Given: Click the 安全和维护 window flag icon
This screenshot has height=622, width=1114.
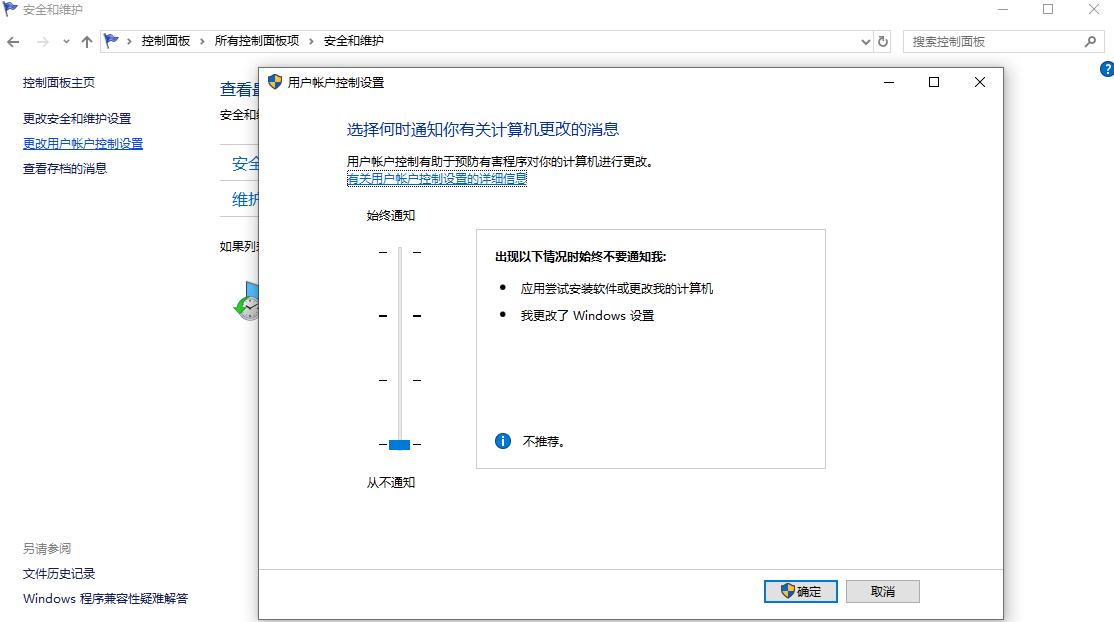Looking at the screenshot, I should (x=10, y=9).
